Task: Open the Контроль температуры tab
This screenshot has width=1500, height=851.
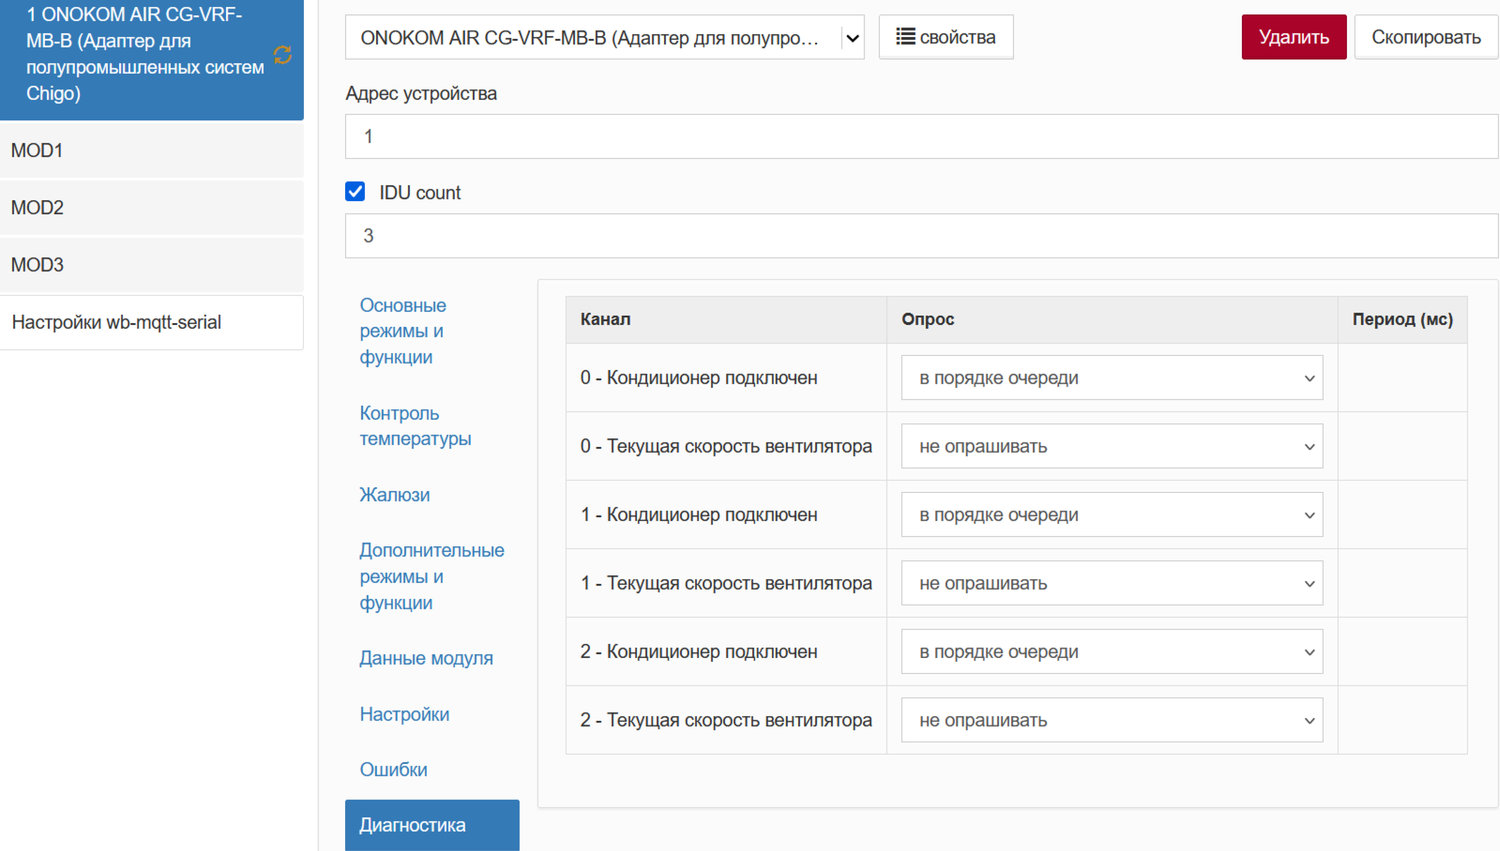Action: click(x=415, y=426)
